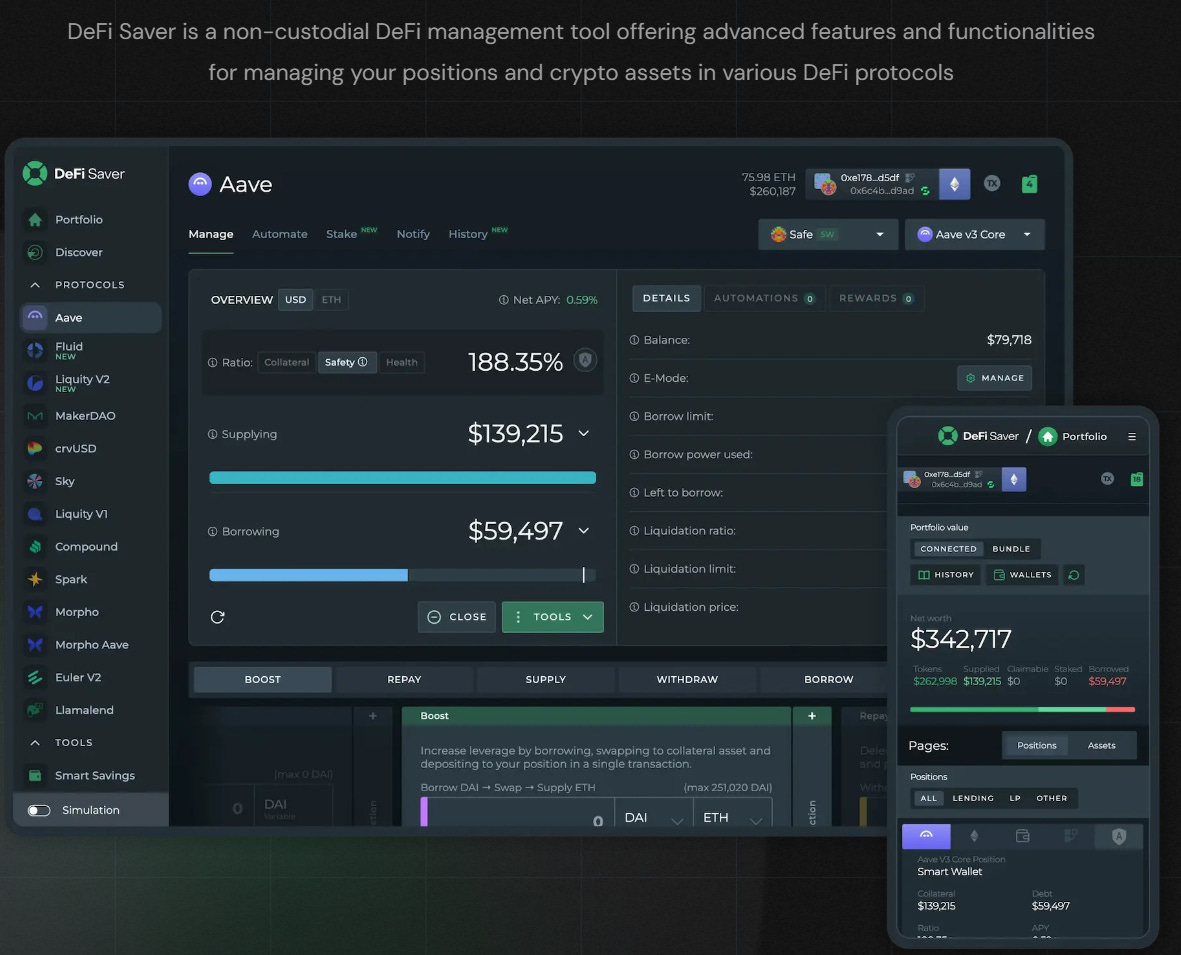
Task: Select CONNECTED portfolio value mode
Action: [x=948, y=548]
